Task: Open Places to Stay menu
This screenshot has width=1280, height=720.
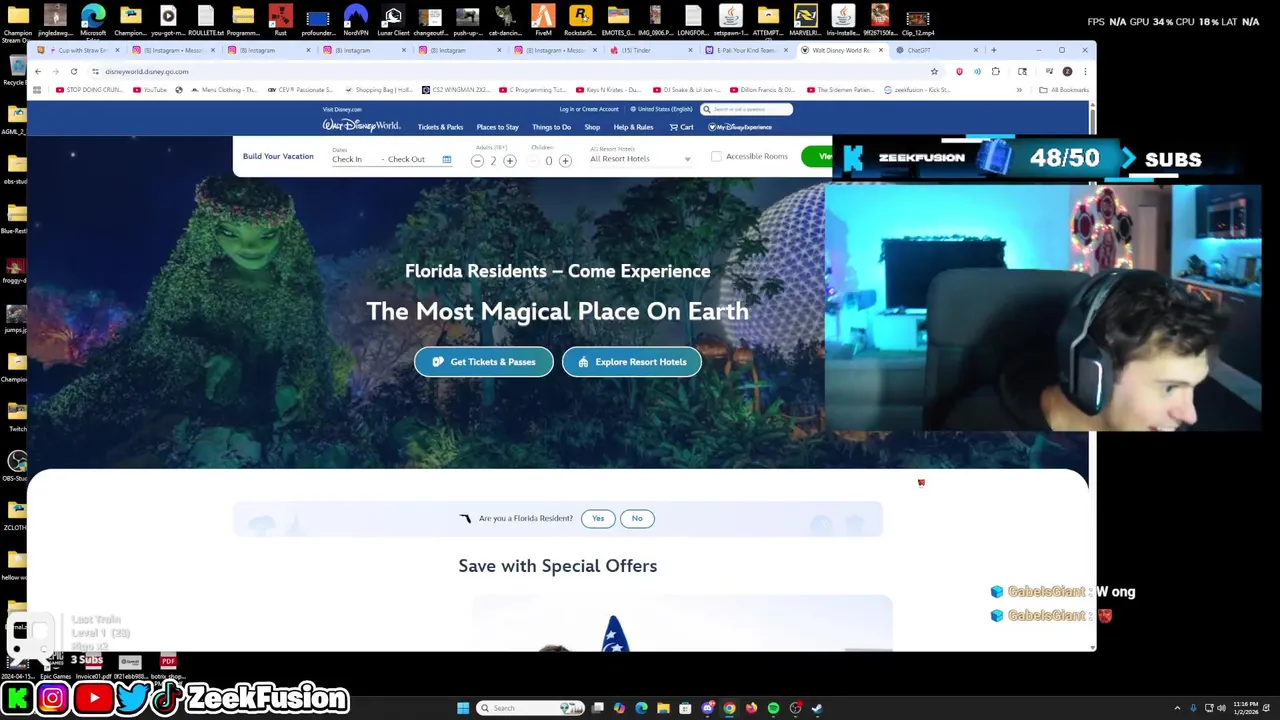Action: click(x=497, y=127)
